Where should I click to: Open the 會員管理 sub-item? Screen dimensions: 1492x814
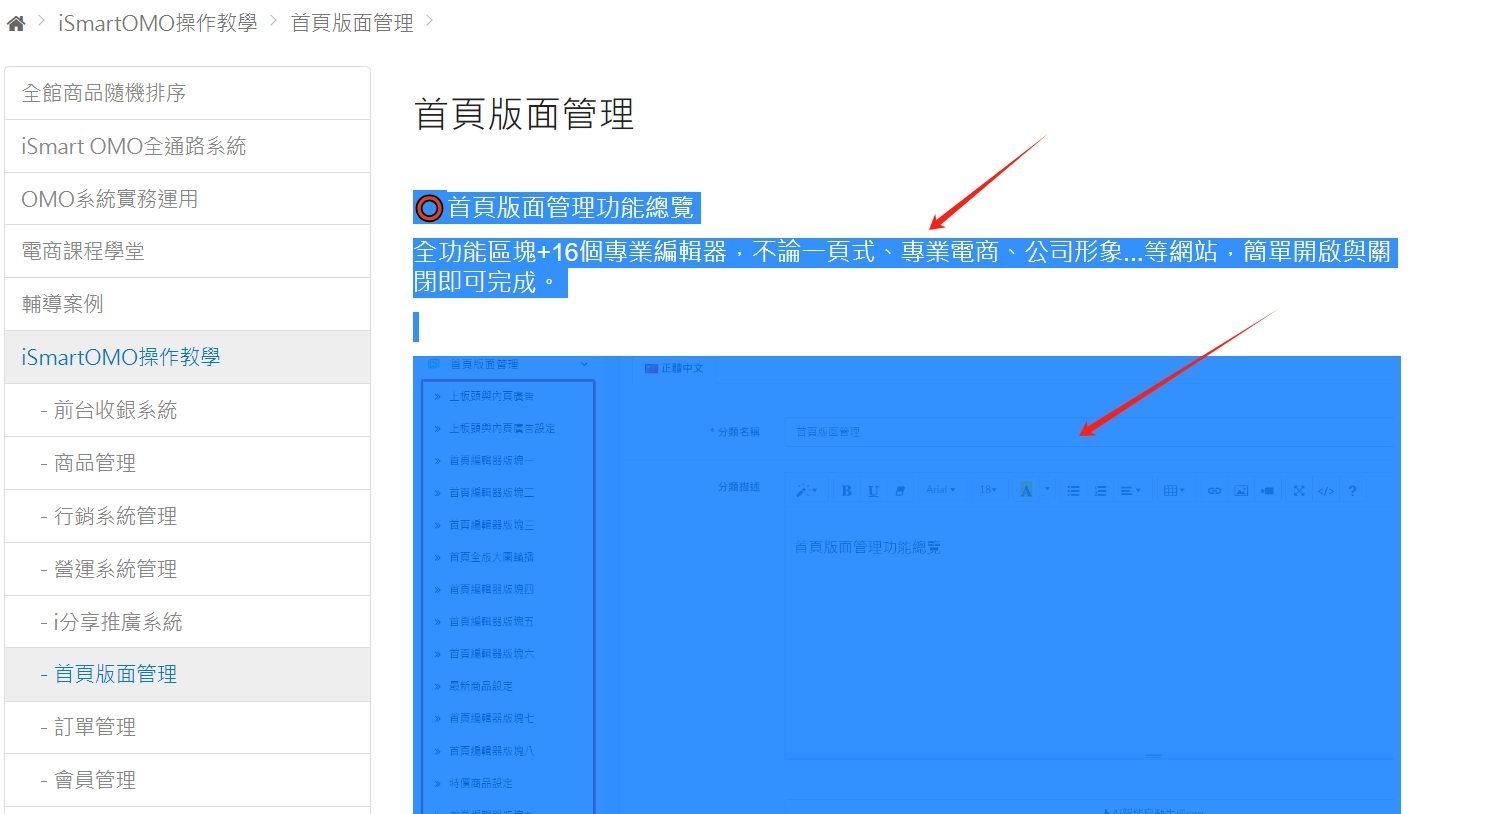pos(187,780)
